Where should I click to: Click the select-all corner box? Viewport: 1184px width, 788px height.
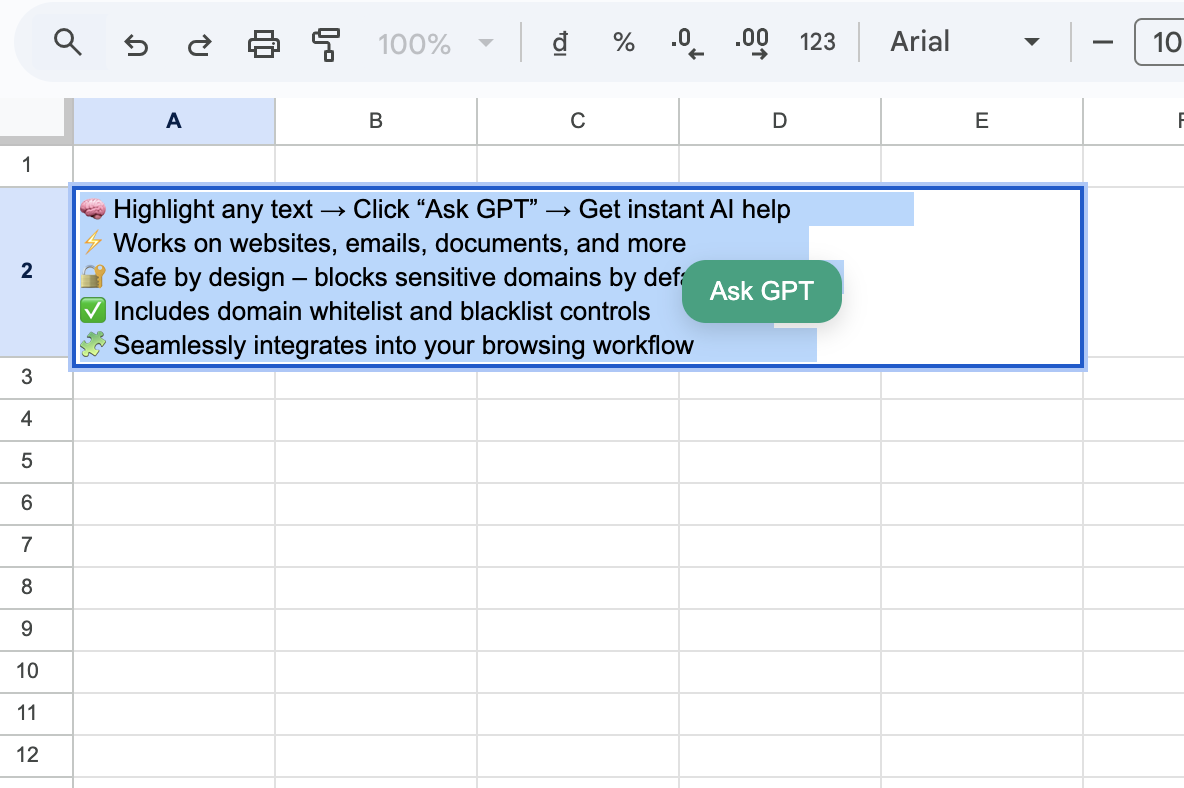(x=35, y=120)
